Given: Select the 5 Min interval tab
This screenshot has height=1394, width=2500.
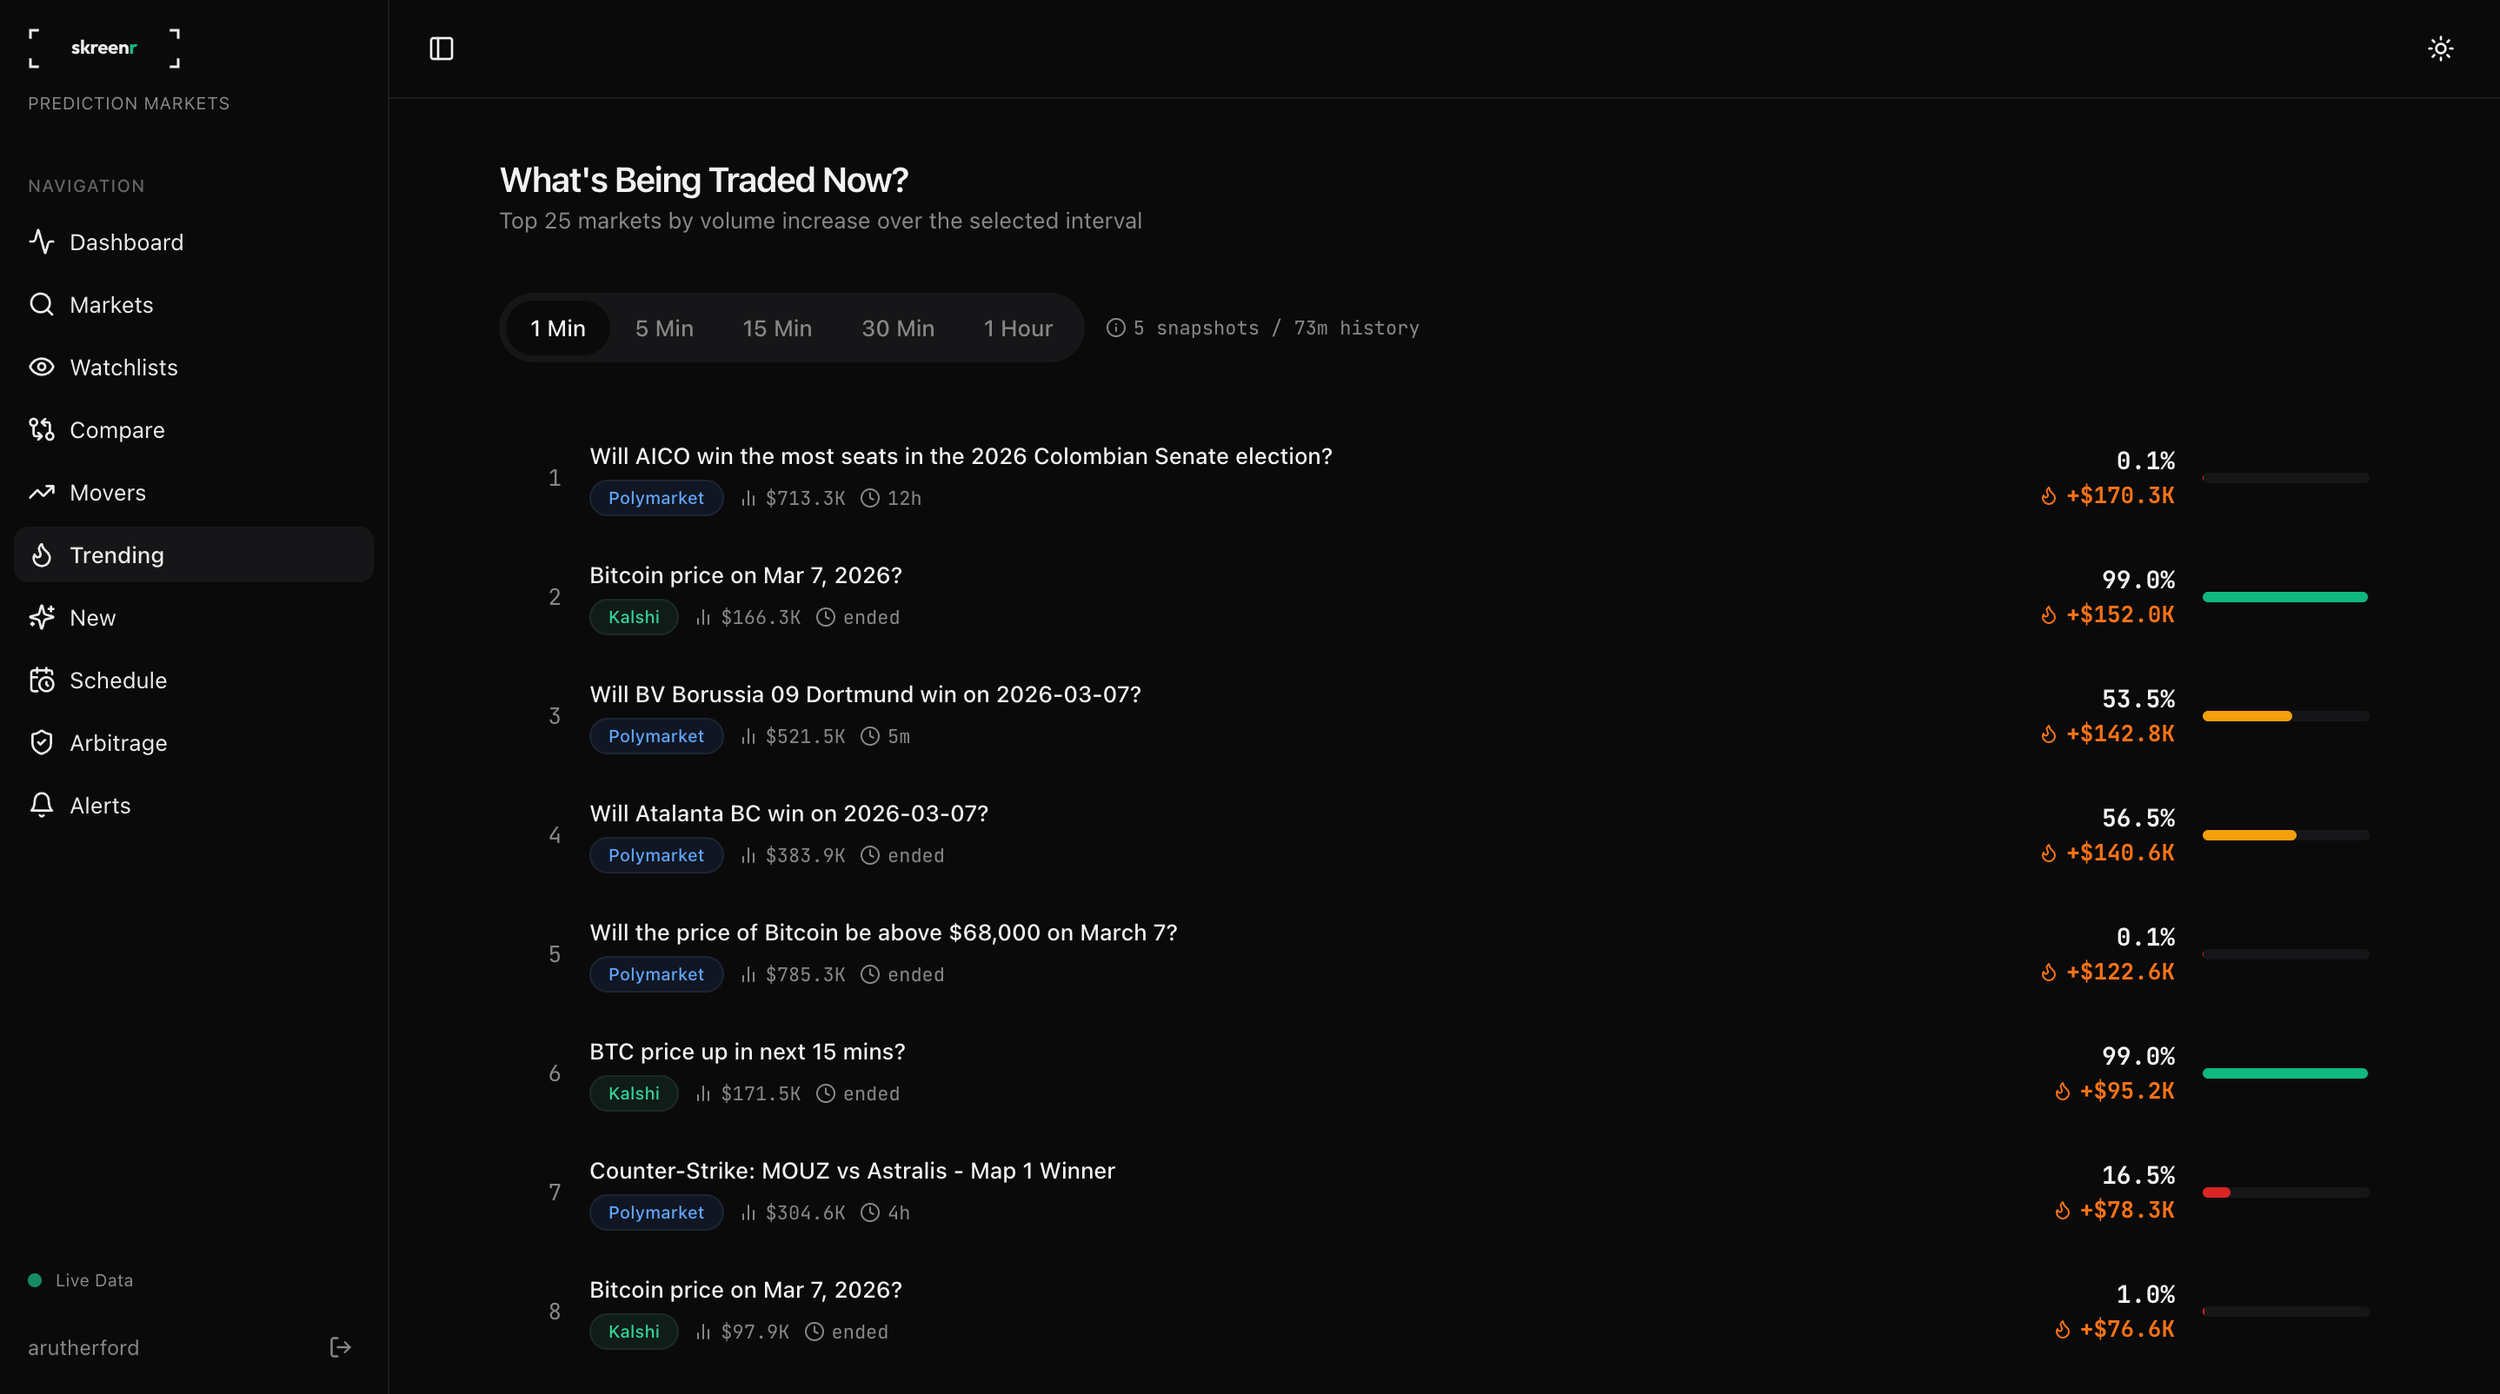Looking at the screenshot, I should click(x=664, y=328).
